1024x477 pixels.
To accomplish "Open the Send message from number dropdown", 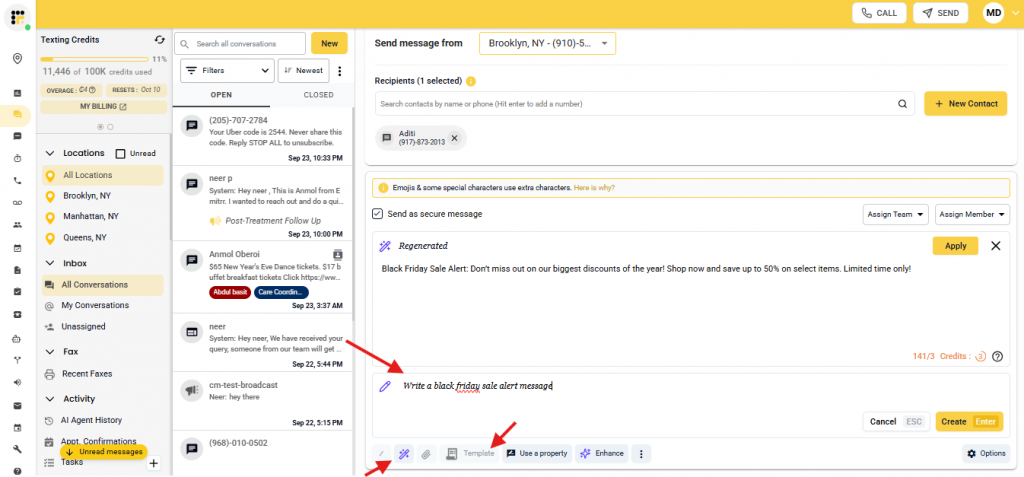I will pyautogui.click(x=547, y=43).
